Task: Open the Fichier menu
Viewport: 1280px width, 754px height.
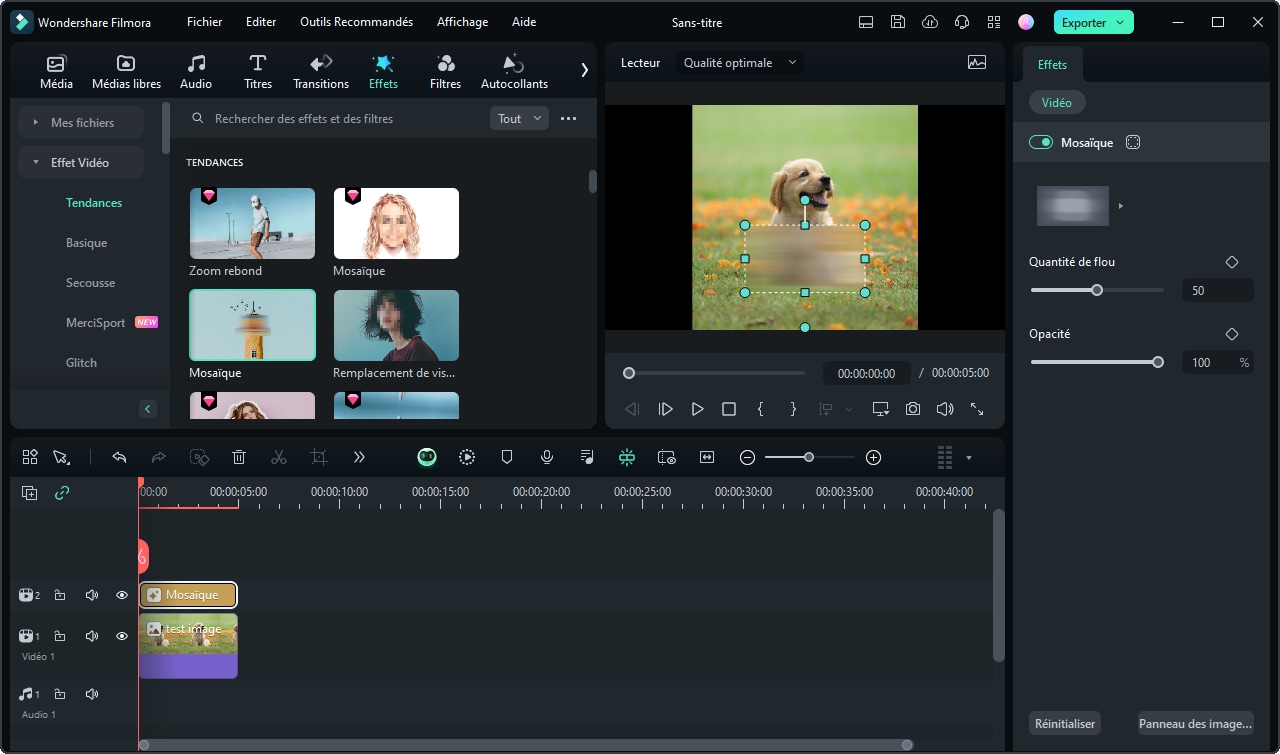Action: [205, 22]
